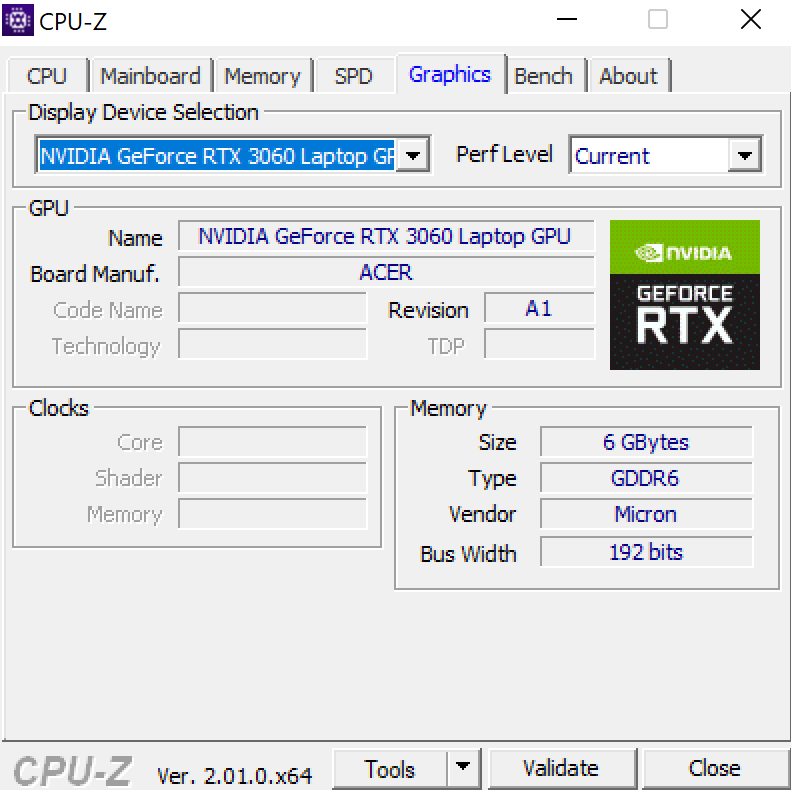Image resolution: width=791 pixels, height=790 pixels.
Task: Open the Mainboard tab
Action: point(150,76)
